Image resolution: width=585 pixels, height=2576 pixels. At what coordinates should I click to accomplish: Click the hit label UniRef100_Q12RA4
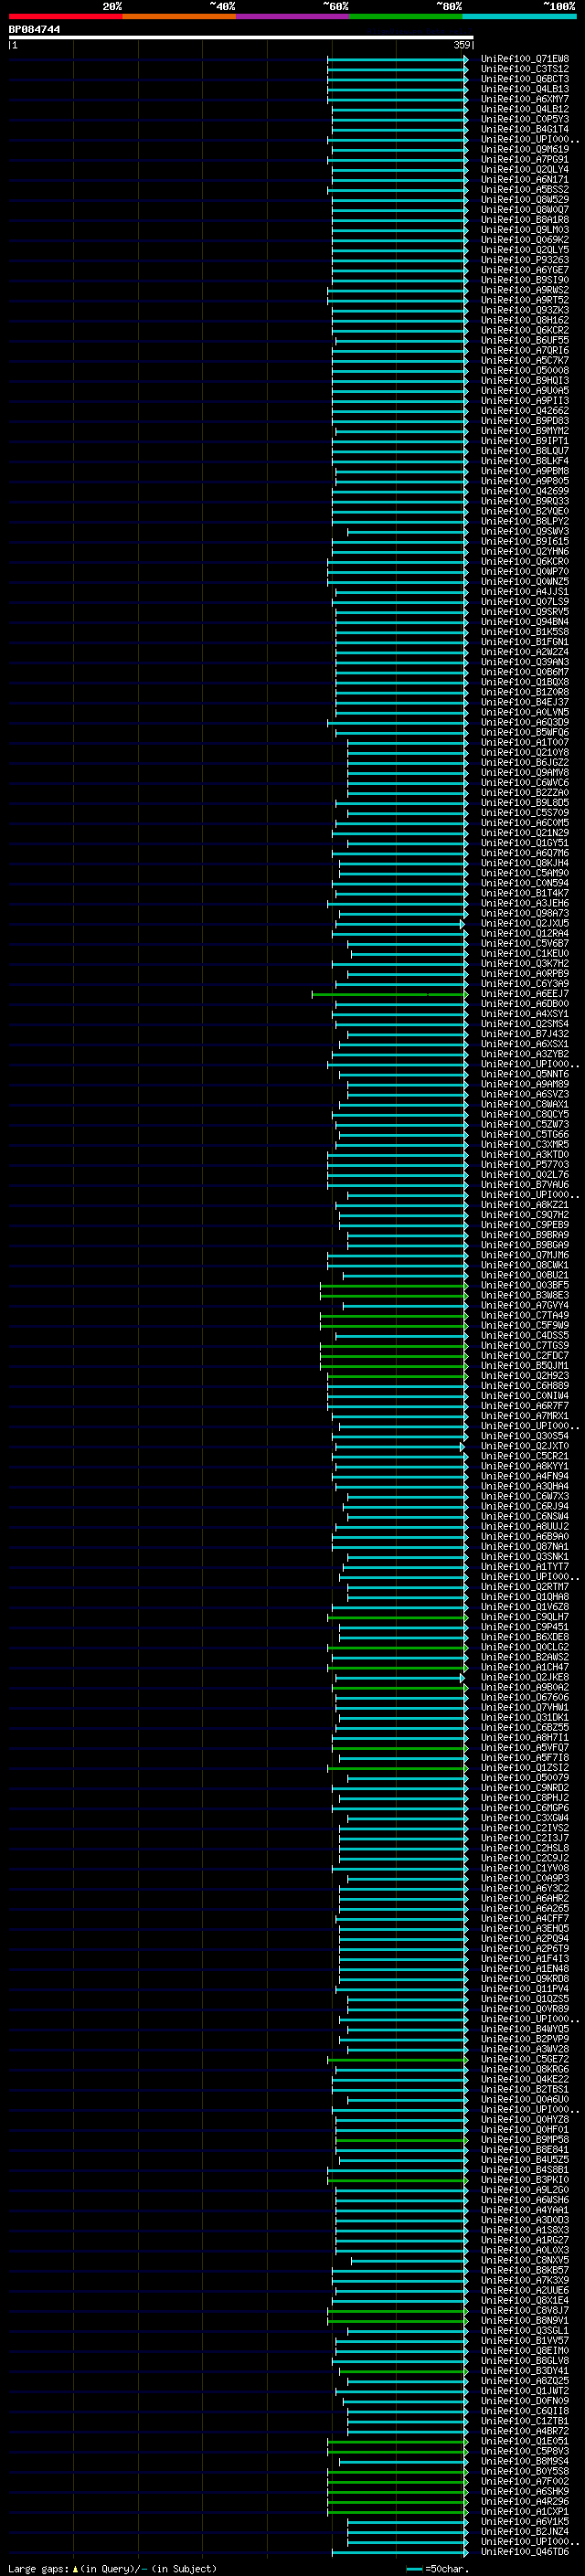click(x=525, y=933)
